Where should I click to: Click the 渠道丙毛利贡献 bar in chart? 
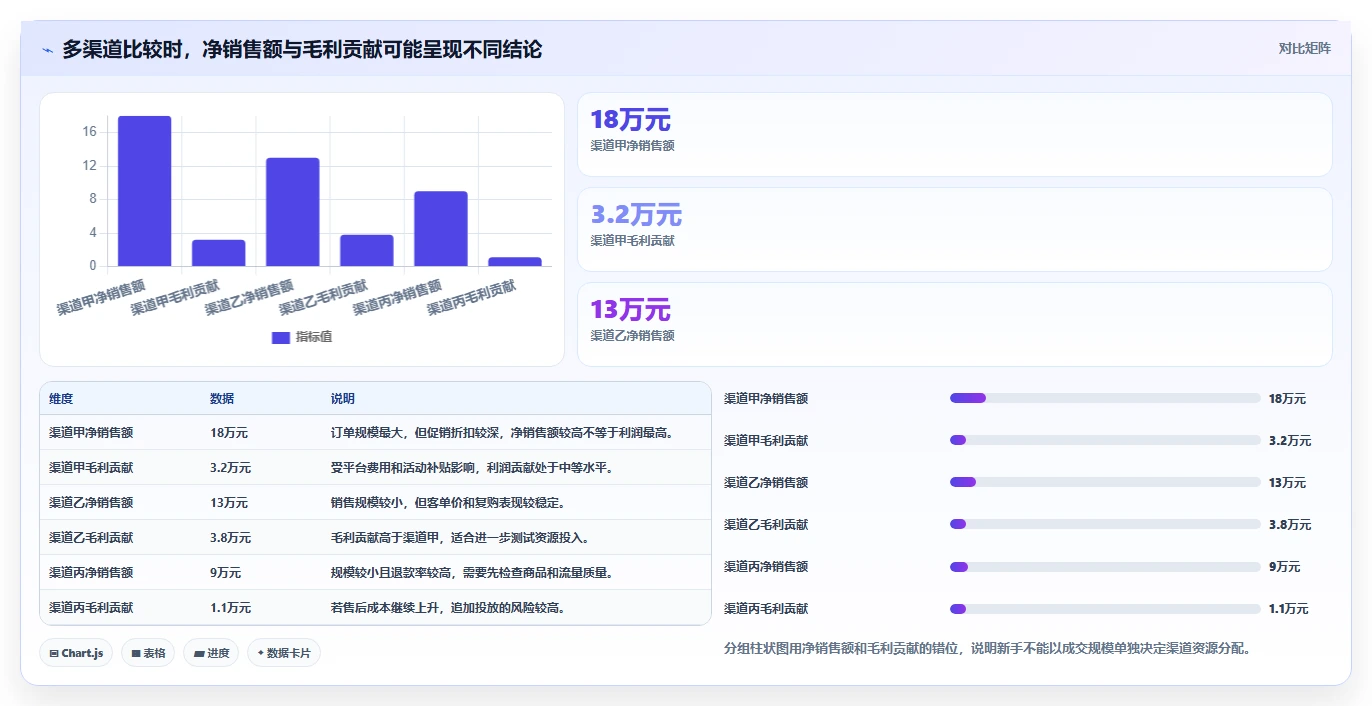[x=515, y=262]
